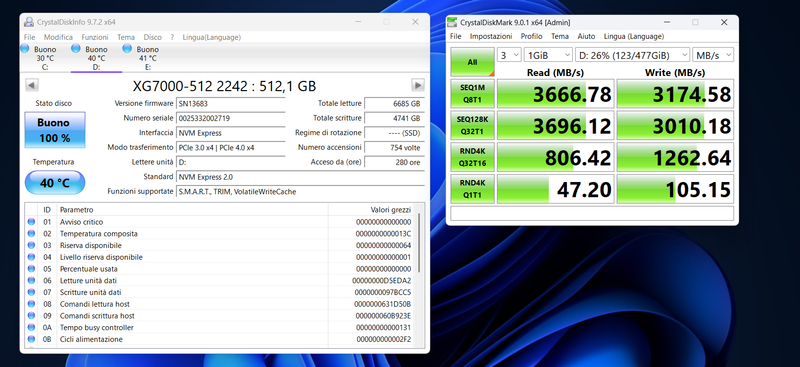Start all benchmarks with All button
This screenshot has height=367, width=800.
472,62
